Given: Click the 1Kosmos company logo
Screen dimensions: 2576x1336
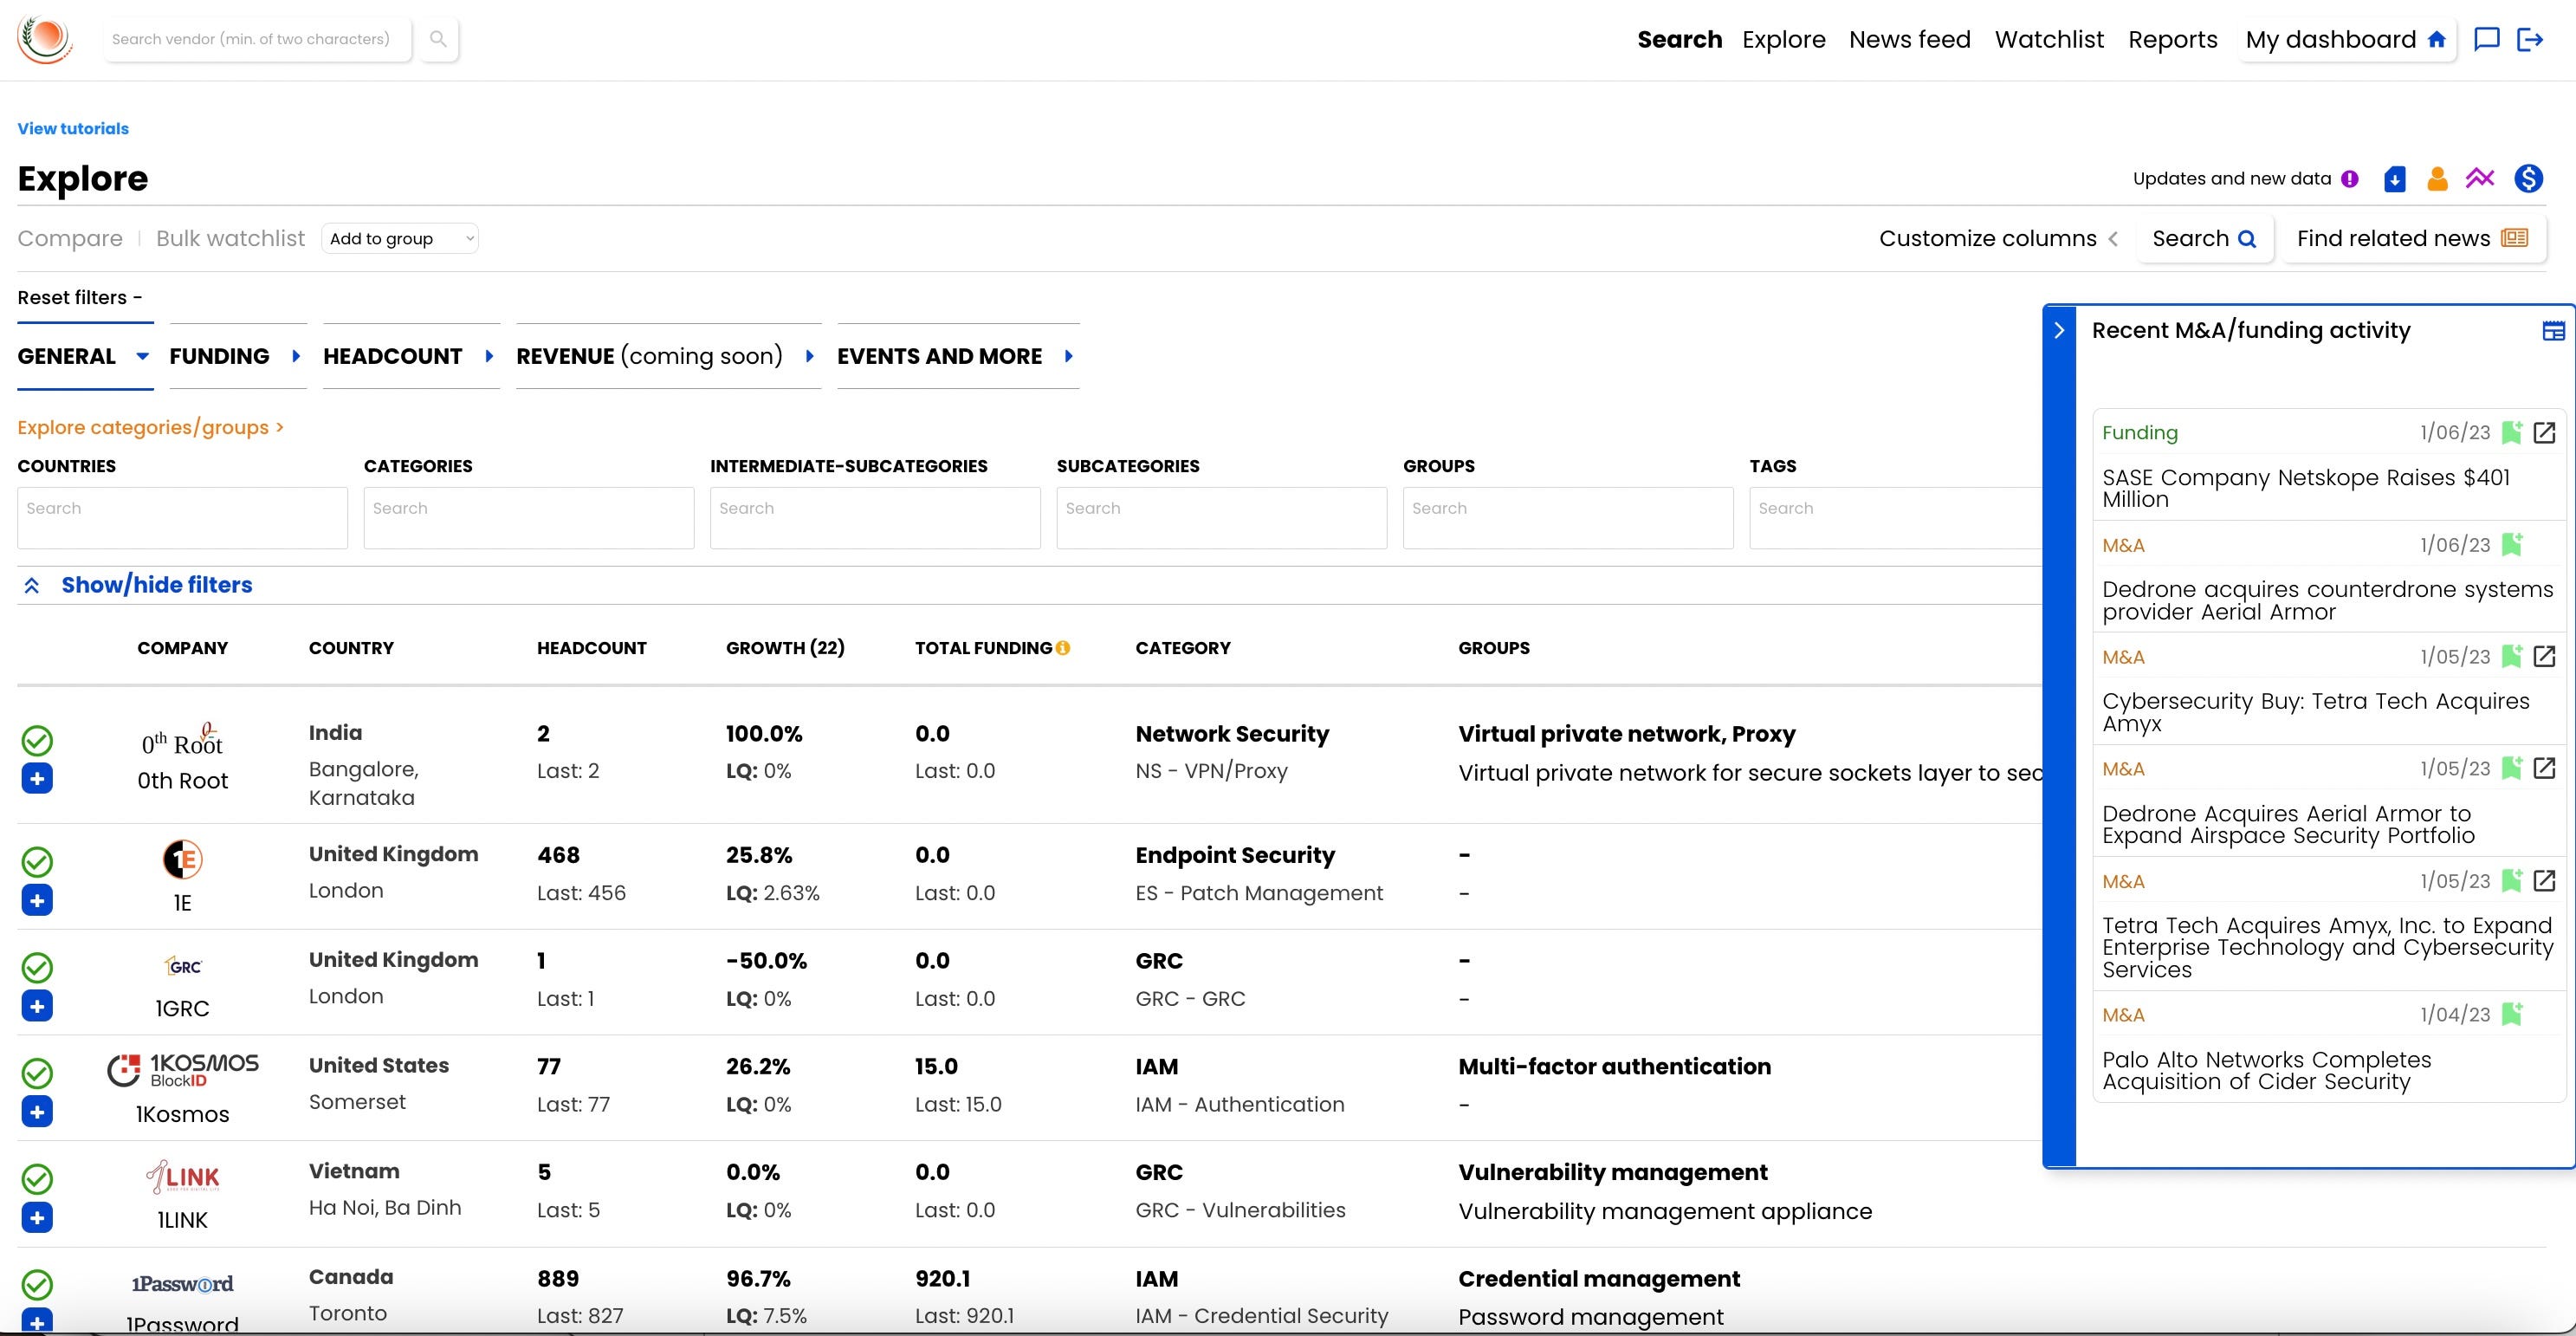Looking at the screenshot, I should (183, 1070).
